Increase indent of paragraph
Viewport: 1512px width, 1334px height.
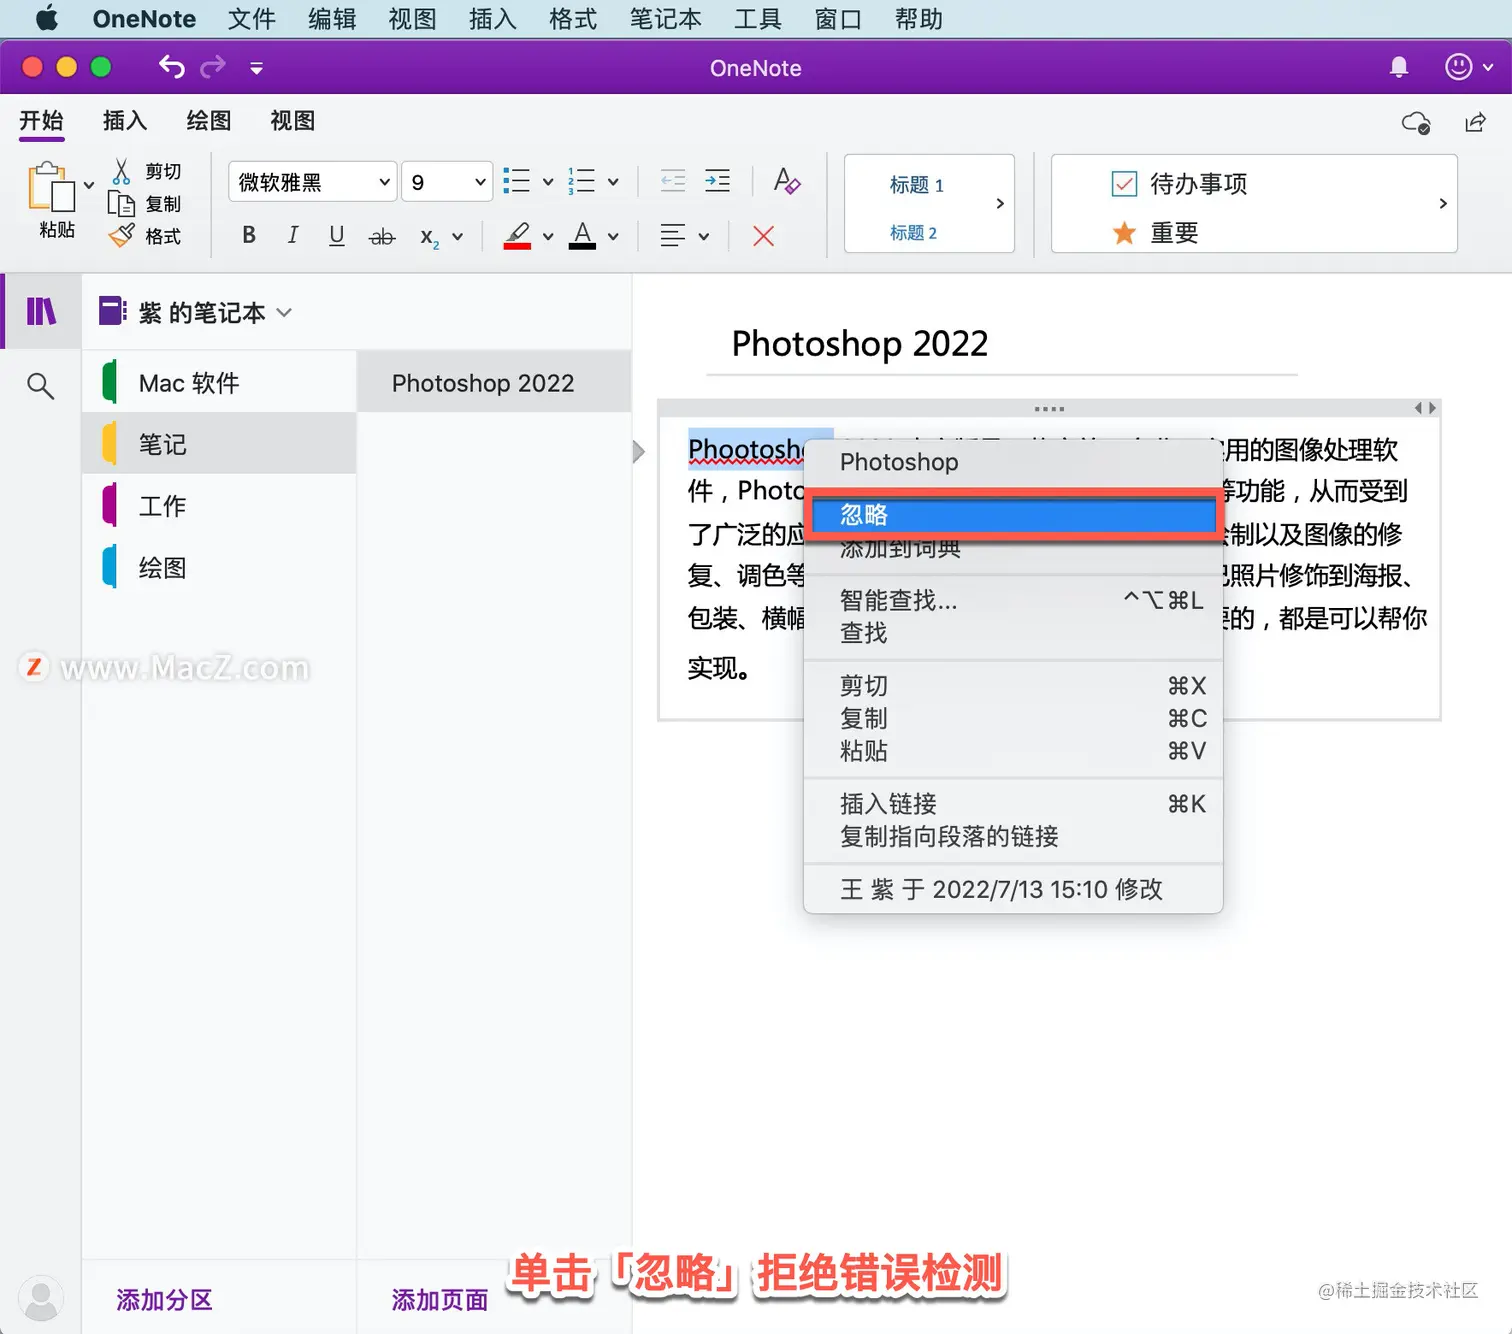pyautogui.click(x=717, y=181)
